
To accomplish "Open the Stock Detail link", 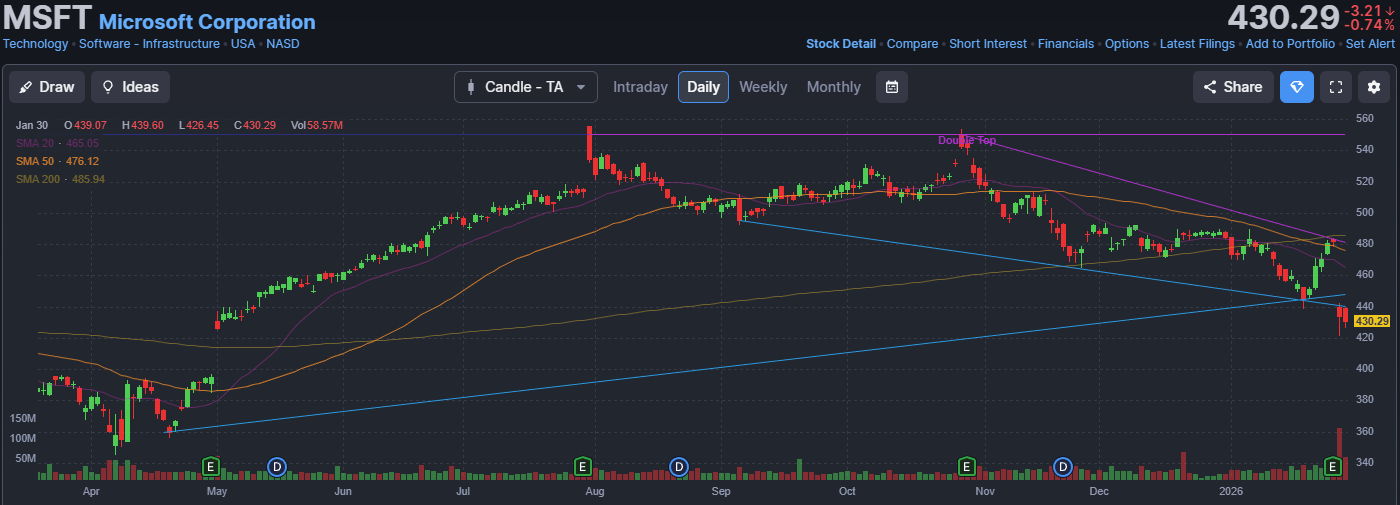I will (x=841, y=44).
